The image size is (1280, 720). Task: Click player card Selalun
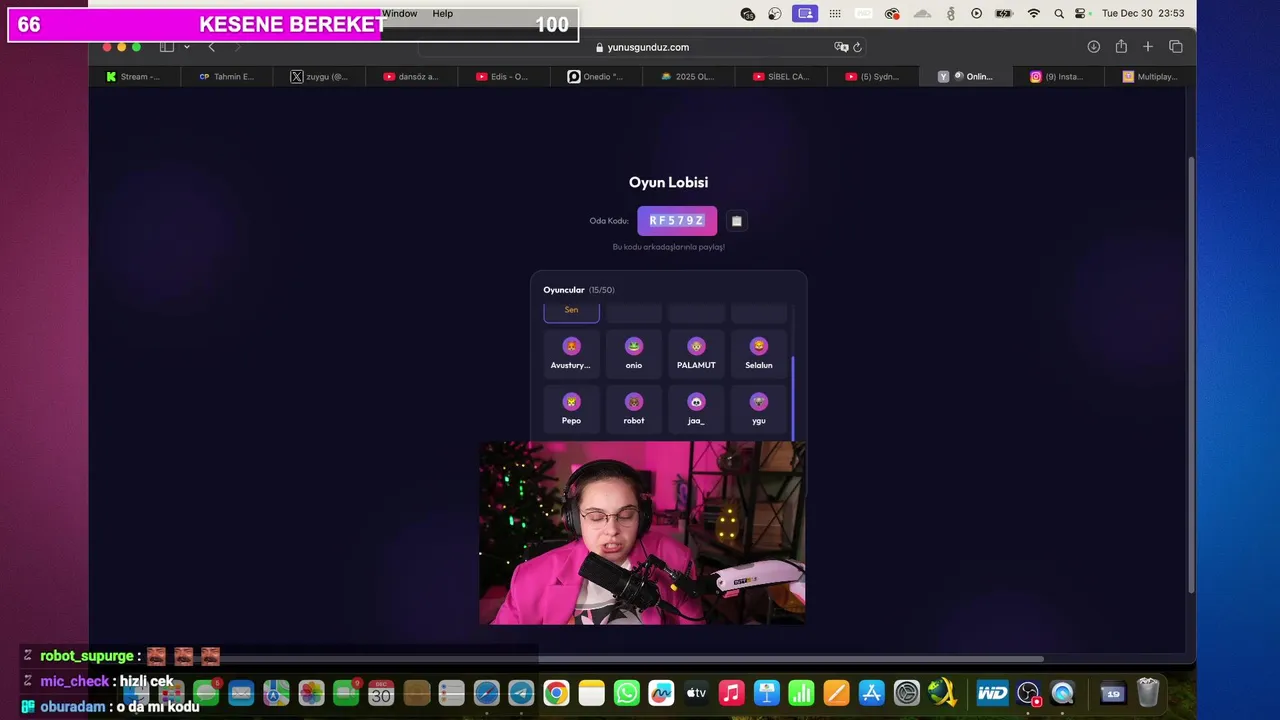(x=759, y=354)
